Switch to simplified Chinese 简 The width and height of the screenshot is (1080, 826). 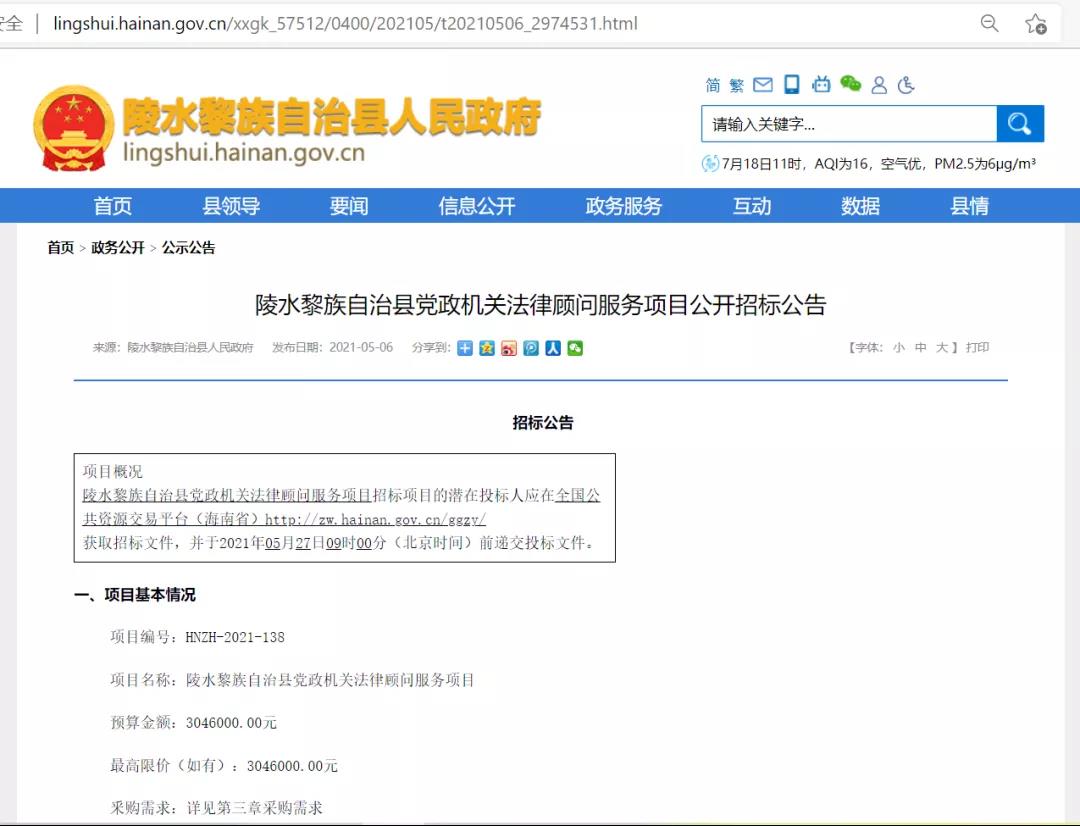coord(713,85)
